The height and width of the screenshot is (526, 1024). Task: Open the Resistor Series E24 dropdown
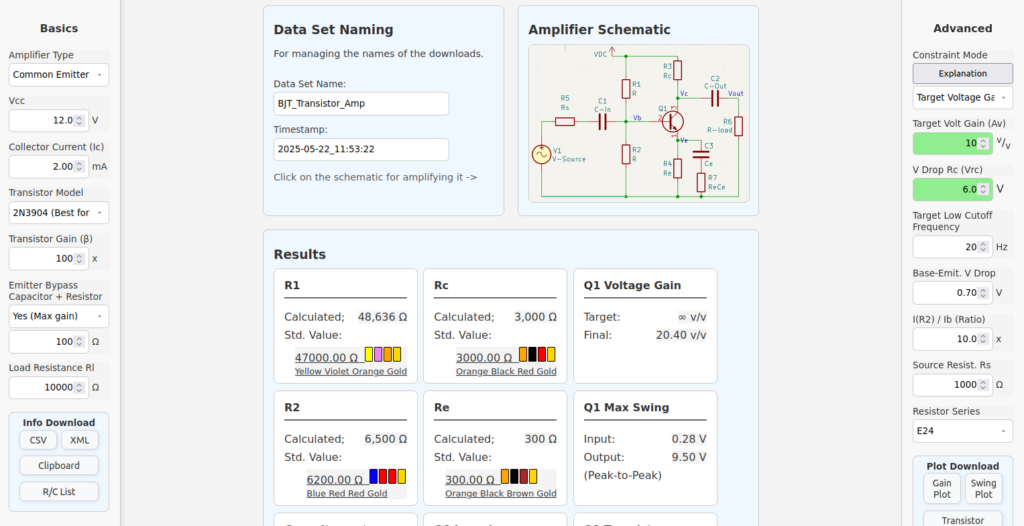962,431
